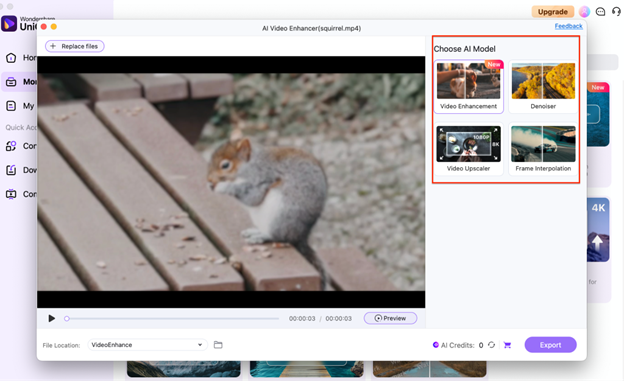Viewport: 624px width, 381px height.
Task: Expand the VideoEnhance file location dropdown
Action: coord(148,345)
